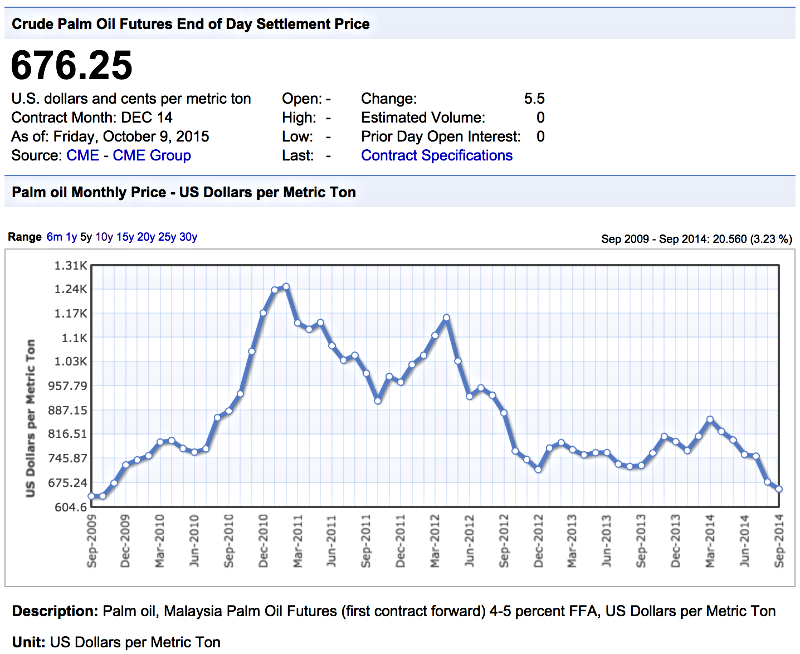Click the Sep 2009 - Sep 2014 summary
Screen dimensions: 800x654
point(696,239)
